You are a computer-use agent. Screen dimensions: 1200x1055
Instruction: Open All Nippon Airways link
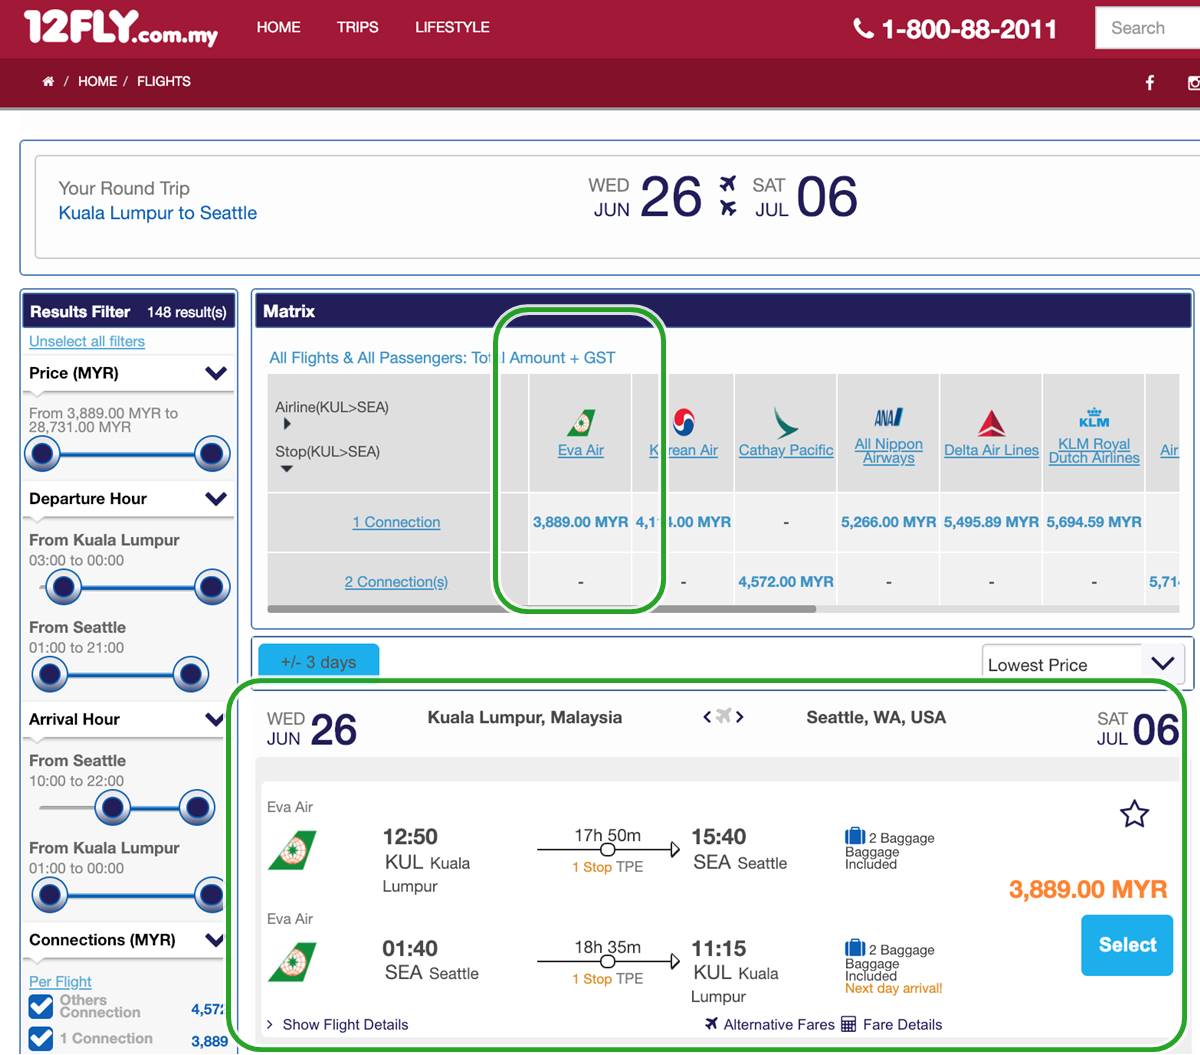tap(888, 451)
